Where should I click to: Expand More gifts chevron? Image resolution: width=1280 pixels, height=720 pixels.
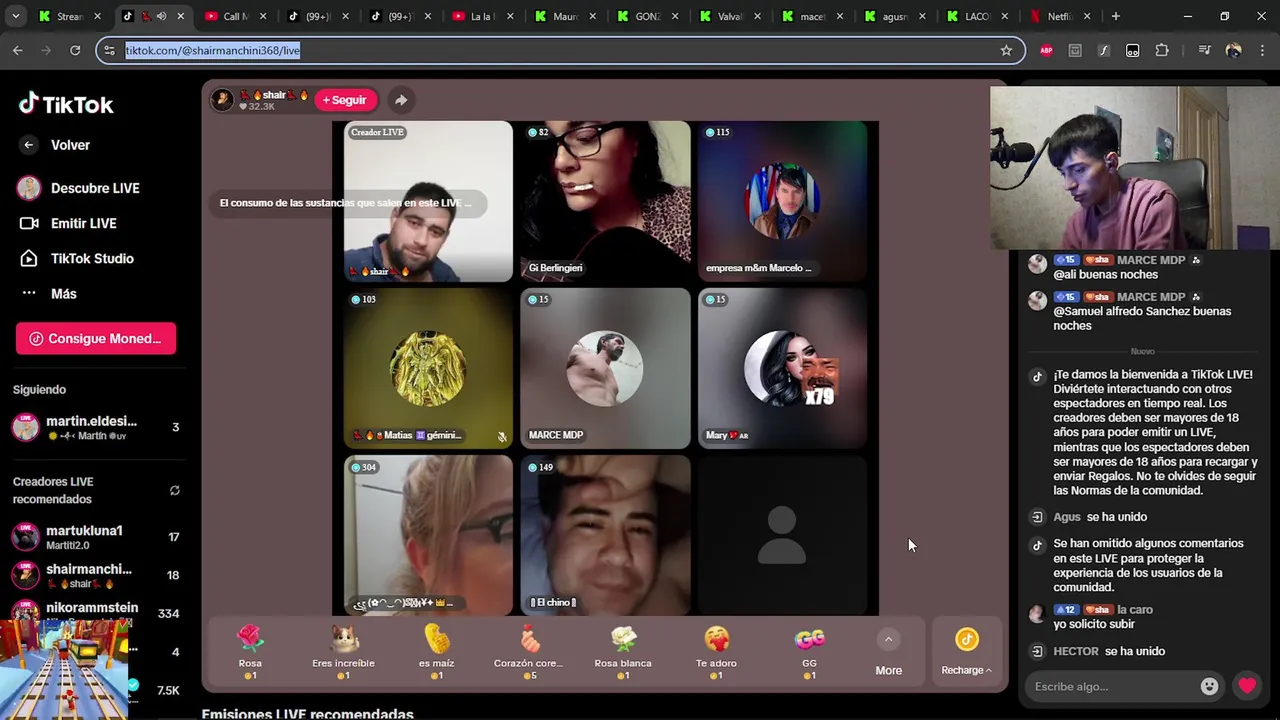pyautogui.click(x=888, y=640)
